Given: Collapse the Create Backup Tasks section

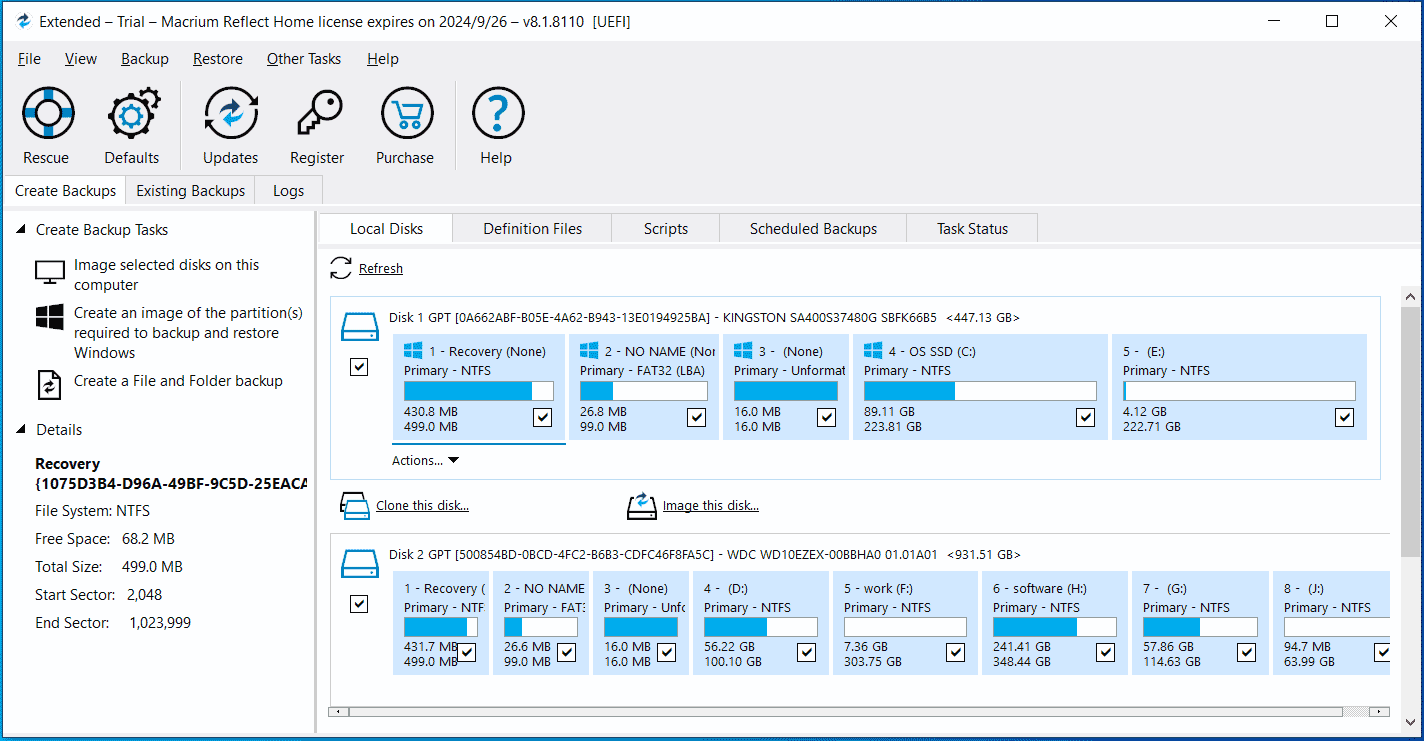Looking at the screenshot, I should [20, 230].
